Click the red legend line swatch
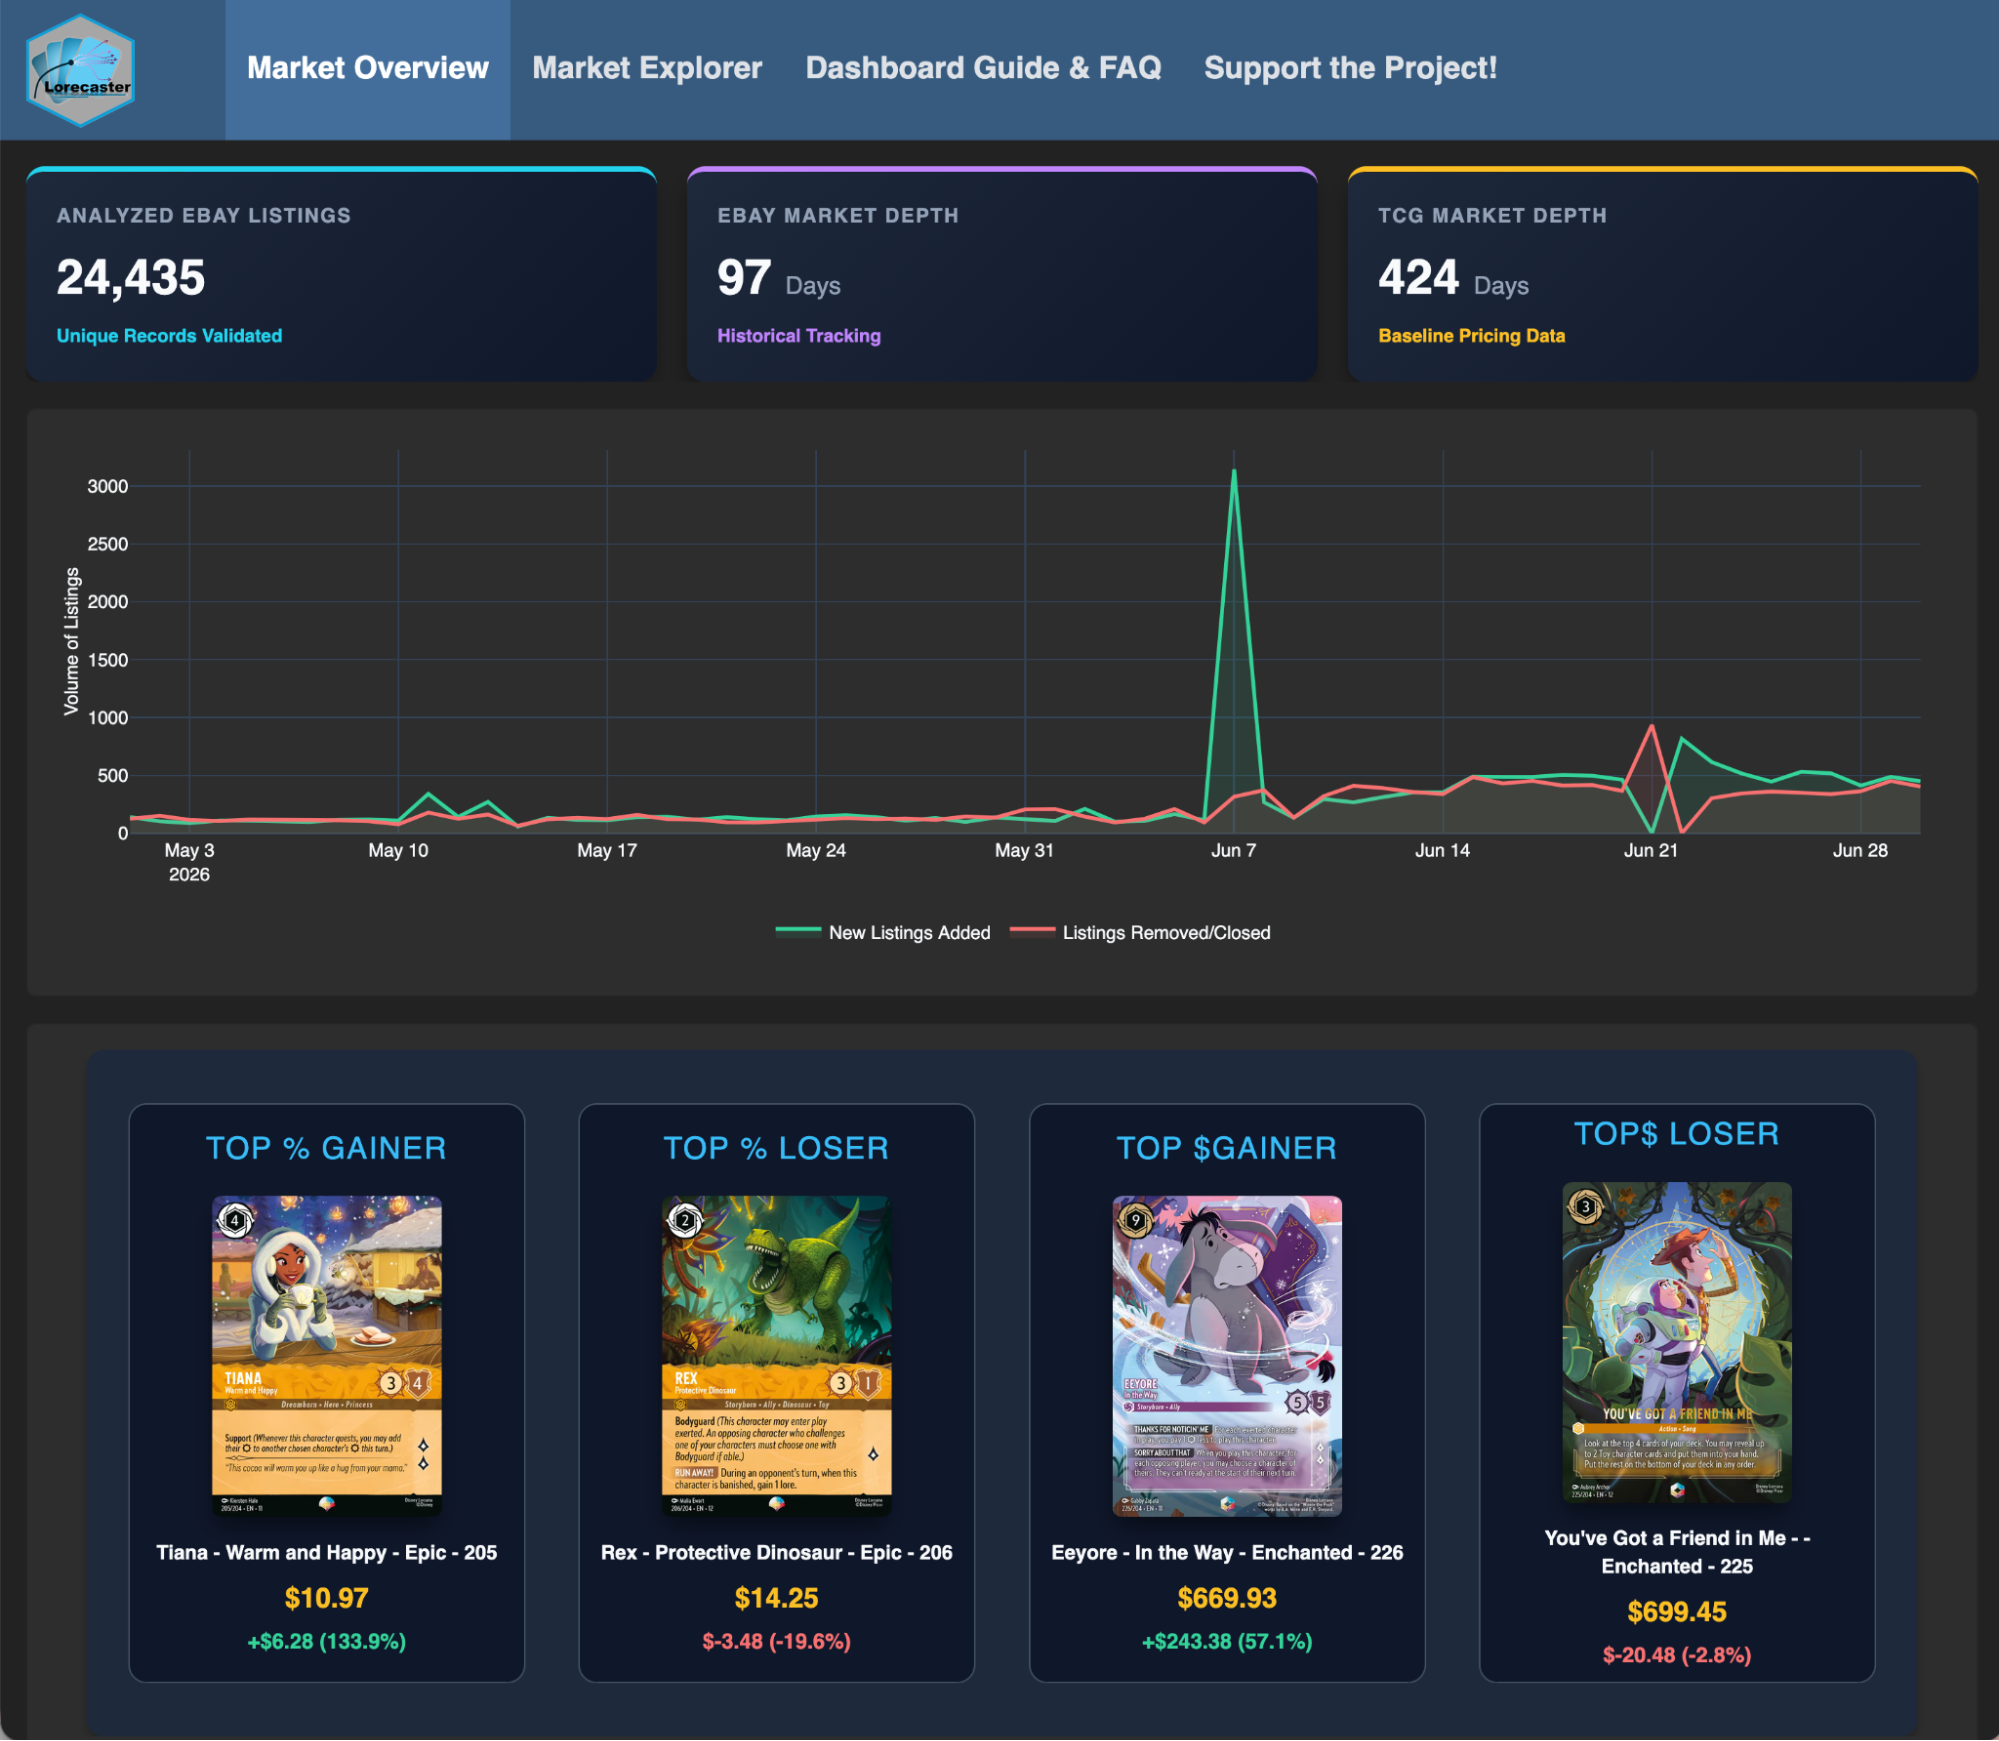 point(1032,931)
